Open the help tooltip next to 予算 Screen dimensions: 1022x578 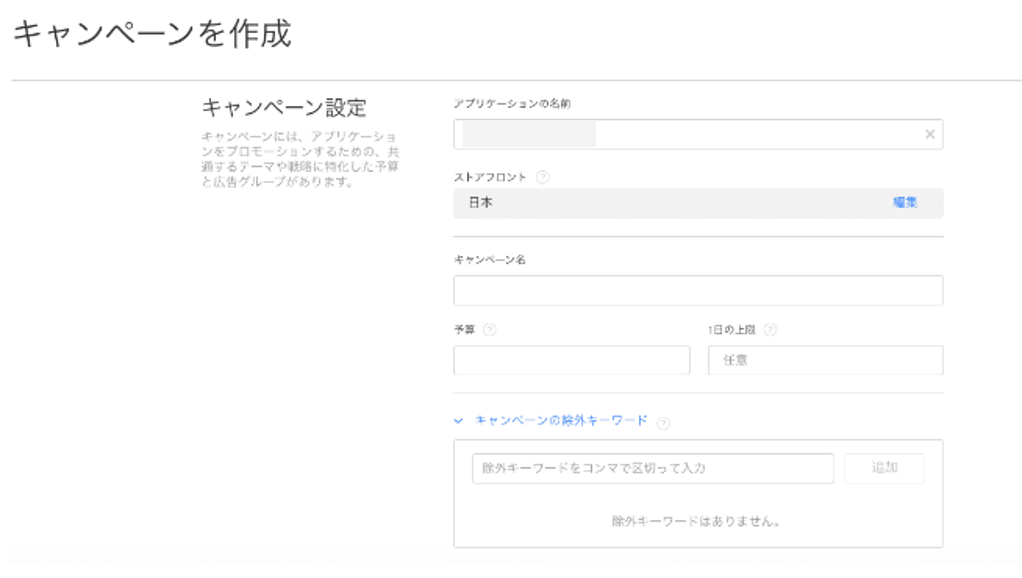tap(490, 331)
